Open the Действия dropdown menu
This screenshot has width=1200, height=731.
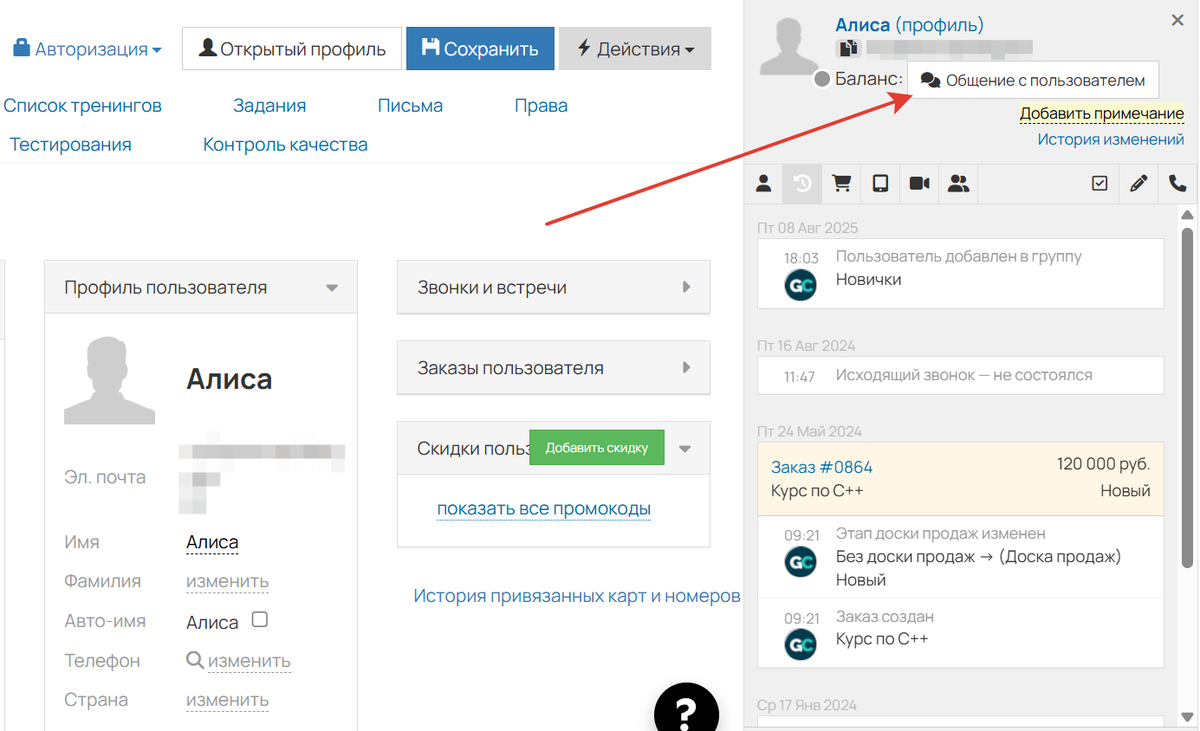(x=635, y=48)
